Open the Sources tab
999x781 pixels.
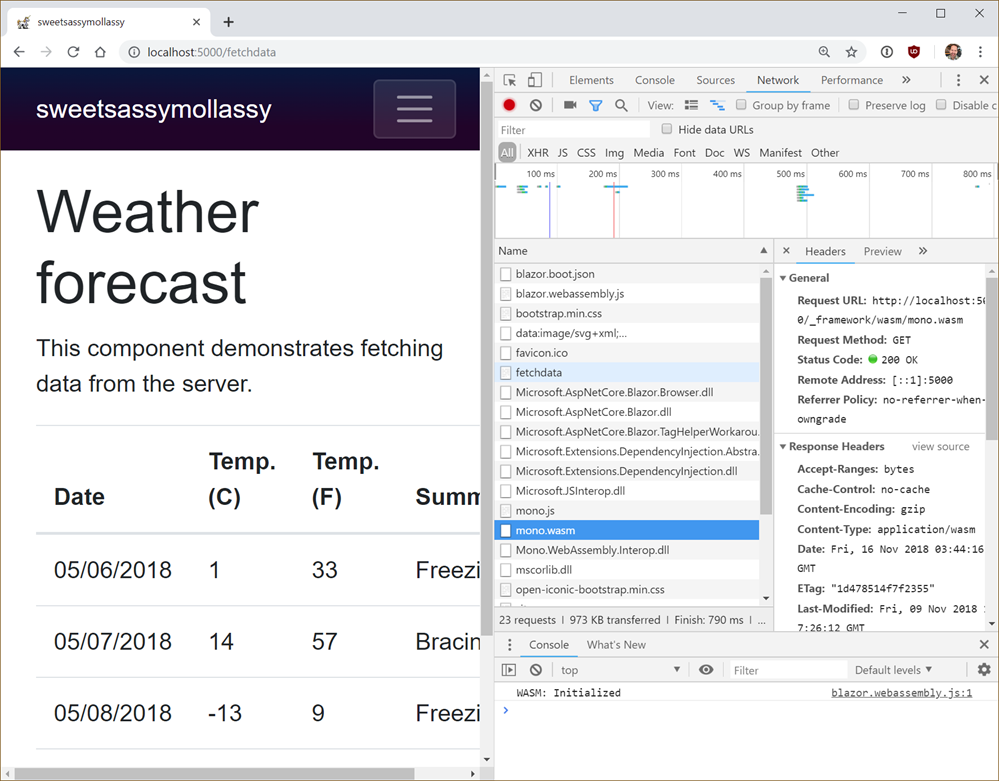tap(715, 80)
